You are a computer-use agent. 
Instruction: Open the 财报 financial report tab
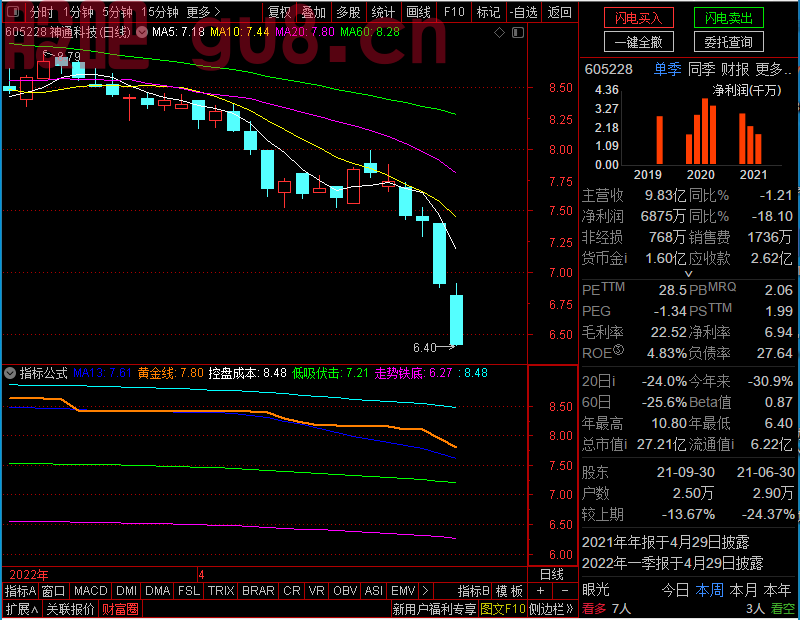(735, 69)
